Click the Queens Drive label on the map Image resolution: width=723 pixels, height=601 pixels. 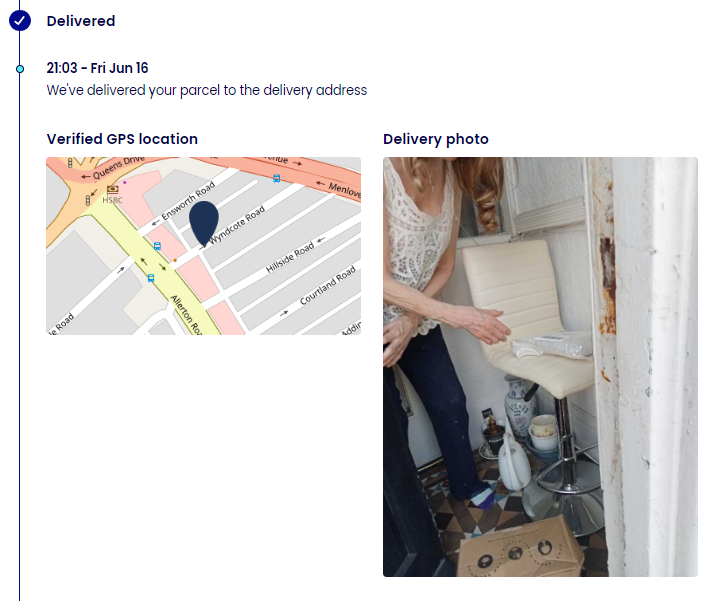click(x=119, y=168)
